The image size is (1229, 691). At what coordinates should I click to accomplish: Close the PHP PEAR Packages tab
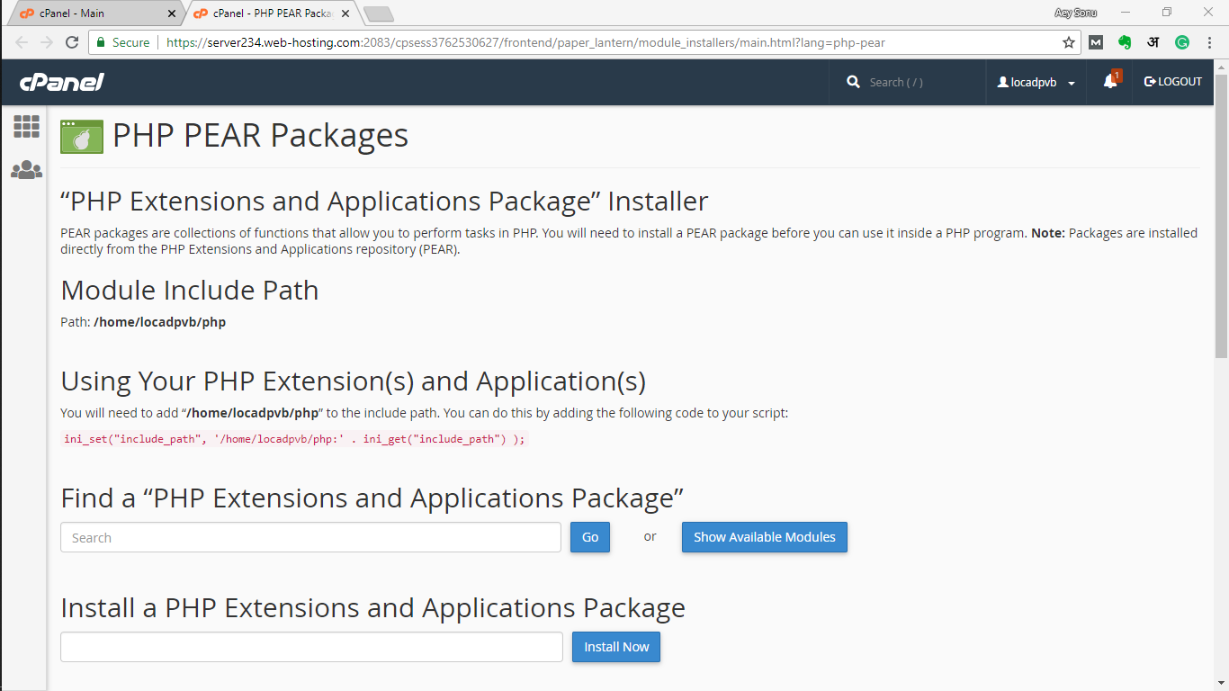coord(345,14)
